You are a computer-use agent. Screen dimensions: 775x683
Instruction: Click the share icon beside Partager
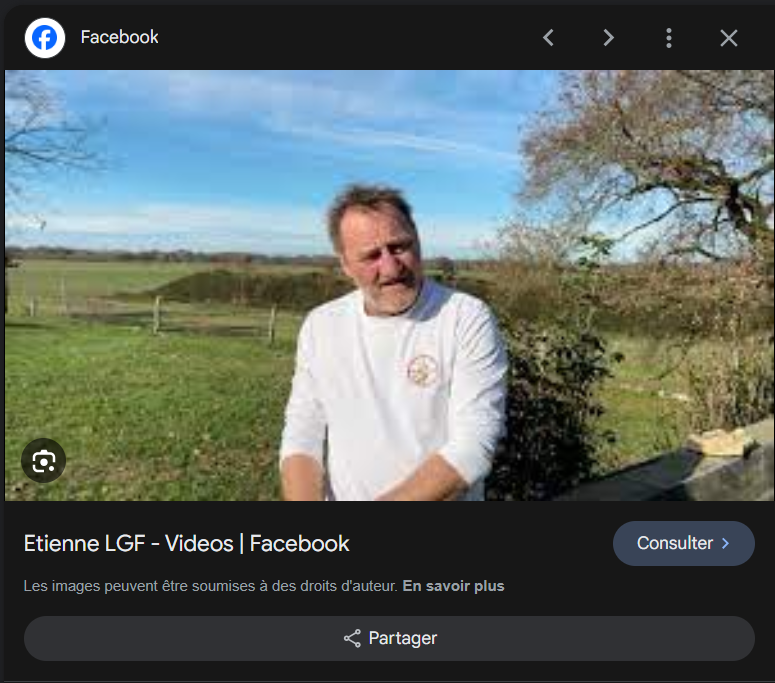click(352, 638)
